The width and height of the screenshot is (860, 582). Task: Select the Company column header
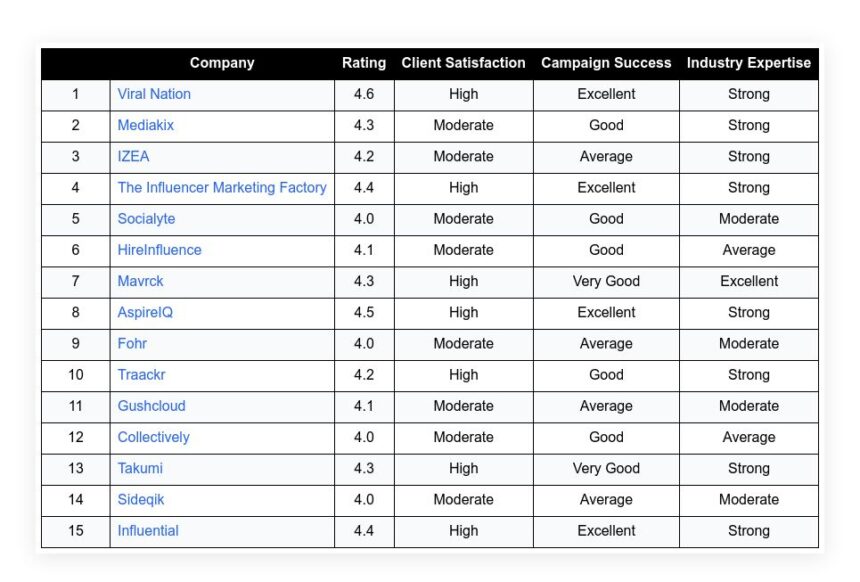click(222, 63)
